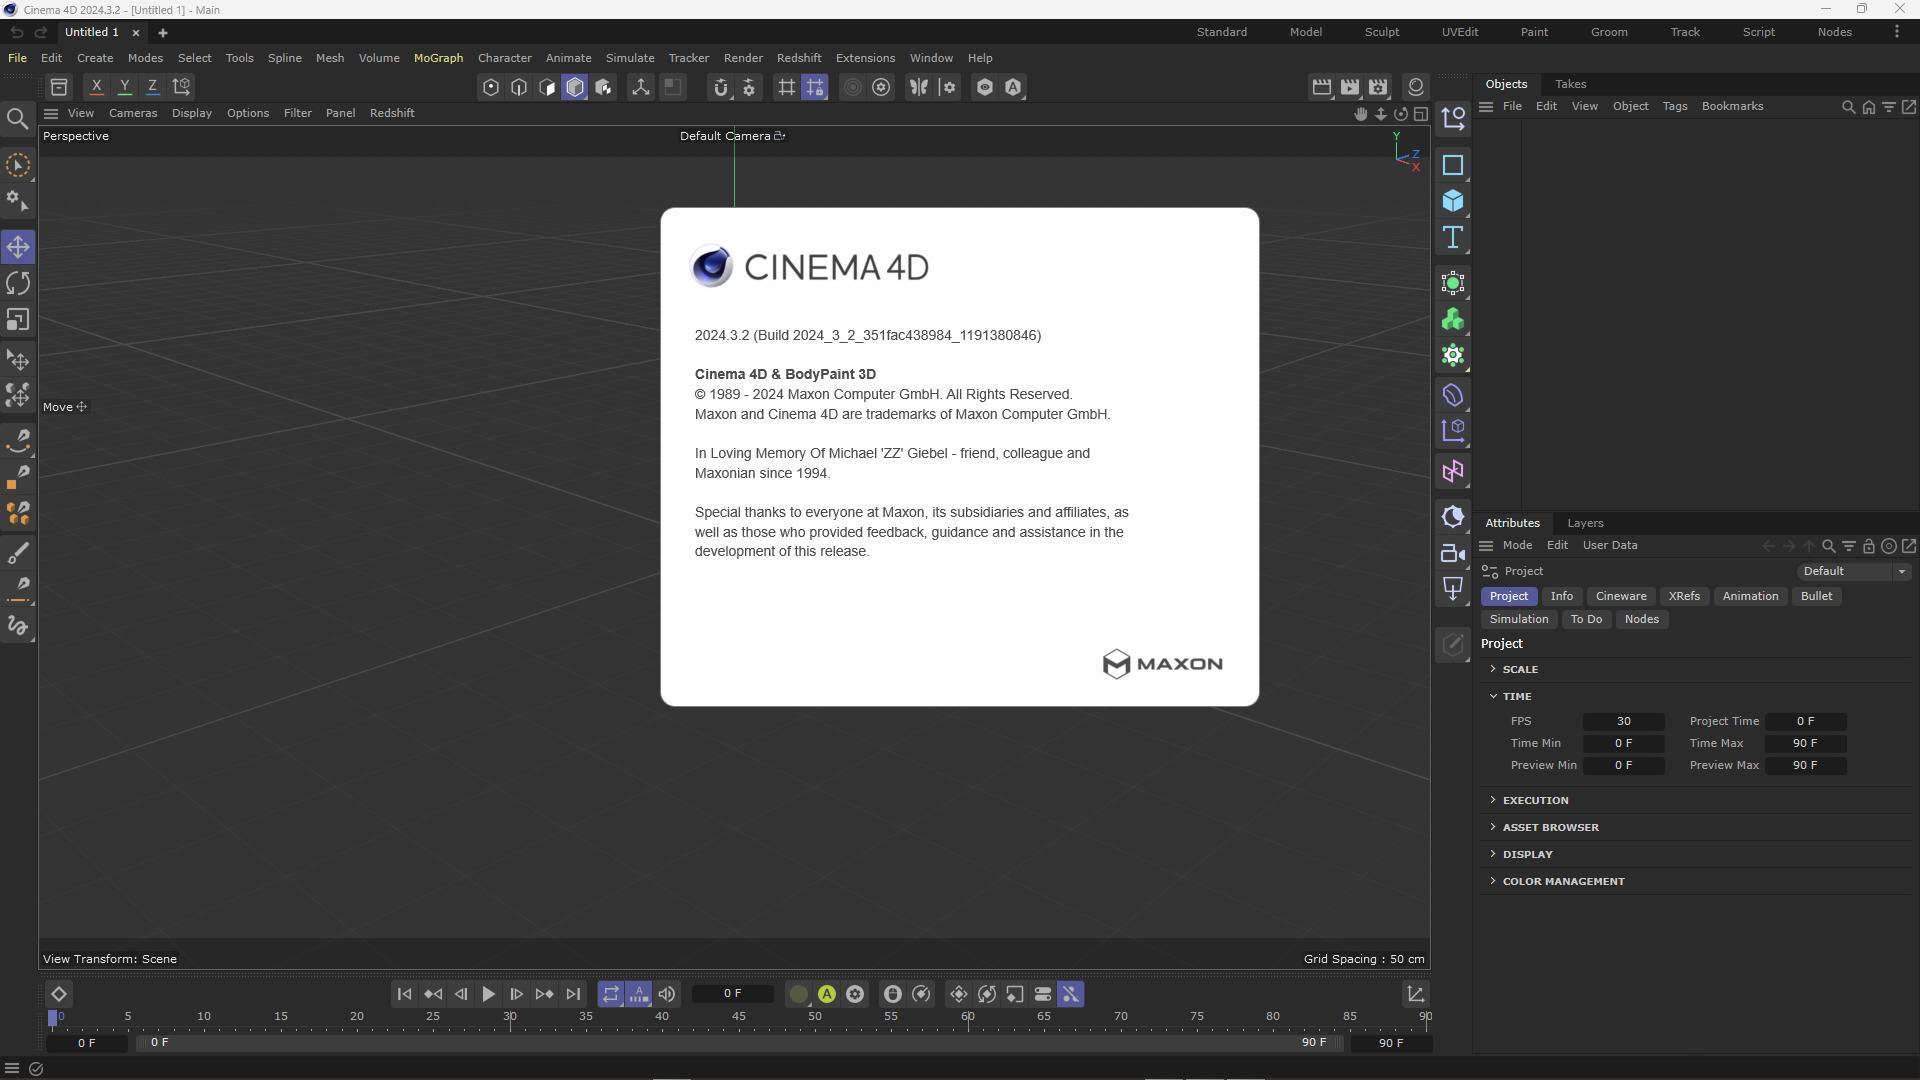Click the Time Max field
The height and width of the screenshot is (1080, 1920).
point(1805,743)
